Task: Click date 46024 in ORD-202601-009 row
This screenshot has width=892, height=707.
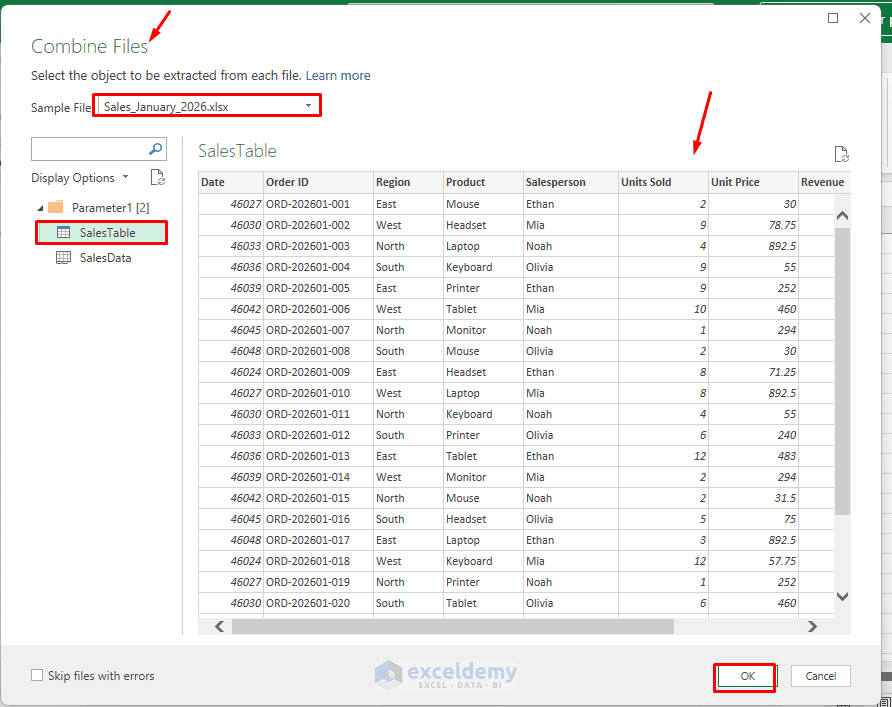Action: 231,373
